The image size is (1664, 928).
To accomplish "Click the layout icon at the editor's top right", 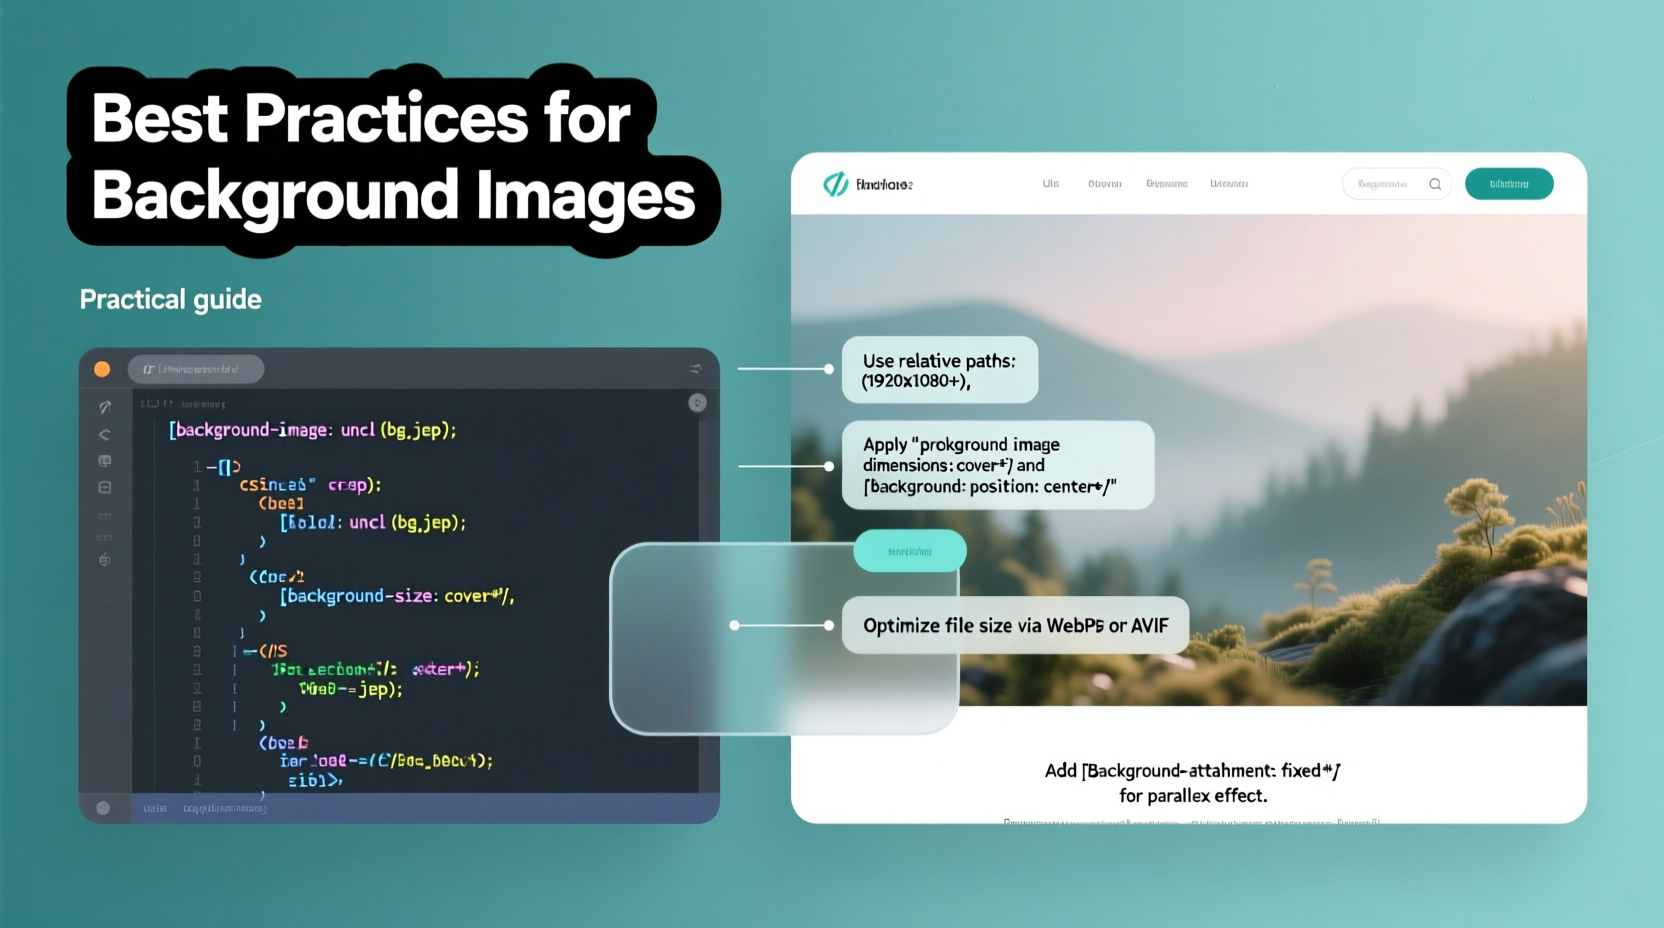I will point(696,369).
